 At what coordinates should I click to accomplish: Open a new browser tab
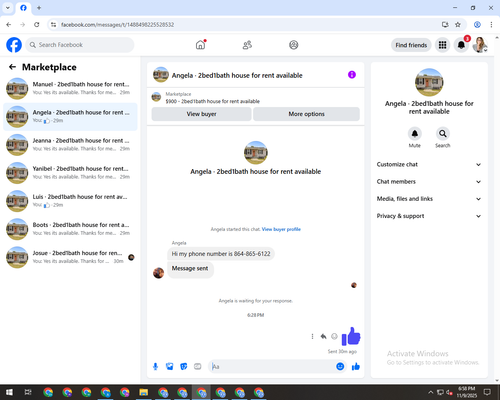point(39,8)
